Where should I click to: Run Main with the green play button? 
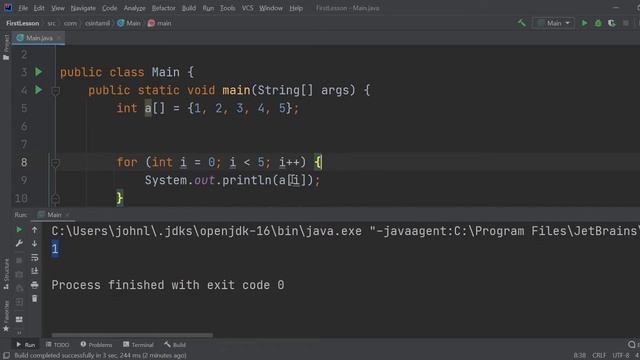584,23
